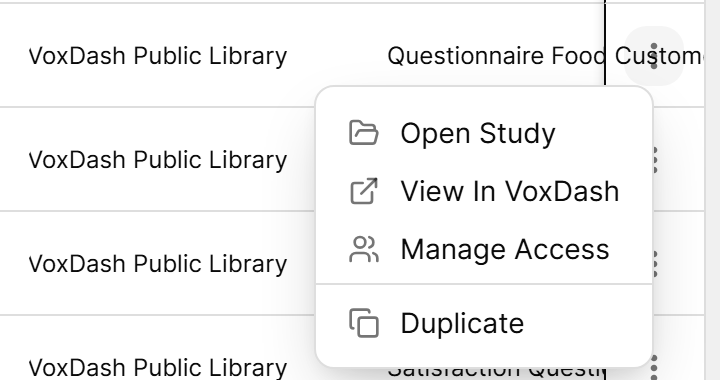The image size is (720, 380).
Task: Open three-dot menu on Satisfaction row
Action: [655, 367]
